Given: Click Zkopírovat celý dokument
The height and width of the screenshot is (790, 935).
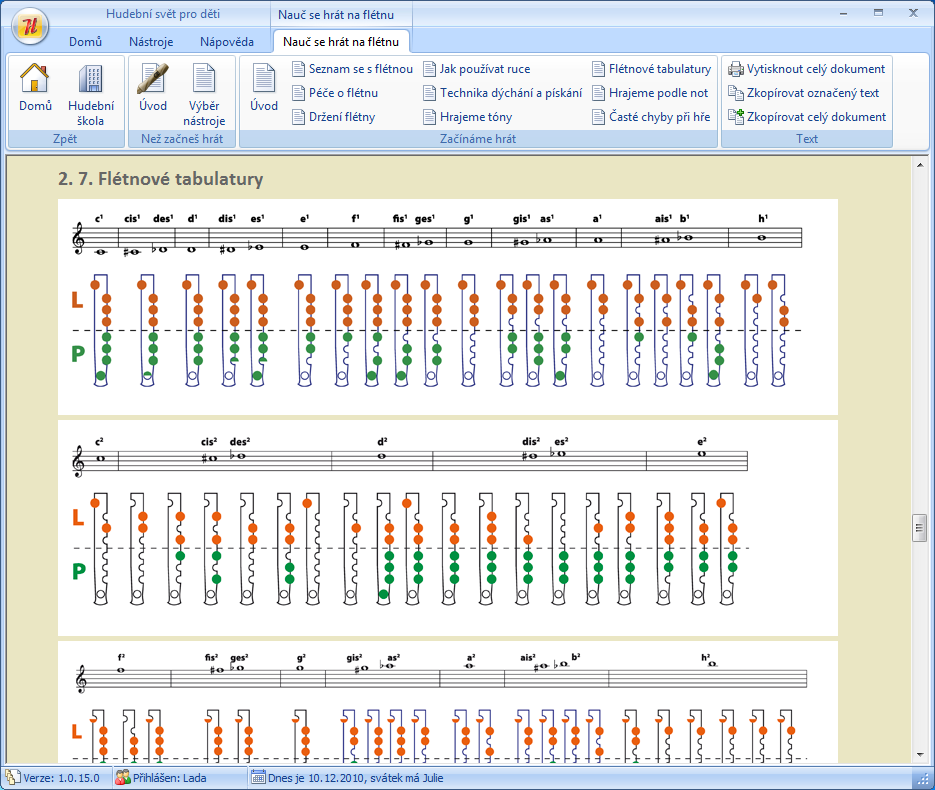Looking at the screenshot, I should [x=807, y=117].
